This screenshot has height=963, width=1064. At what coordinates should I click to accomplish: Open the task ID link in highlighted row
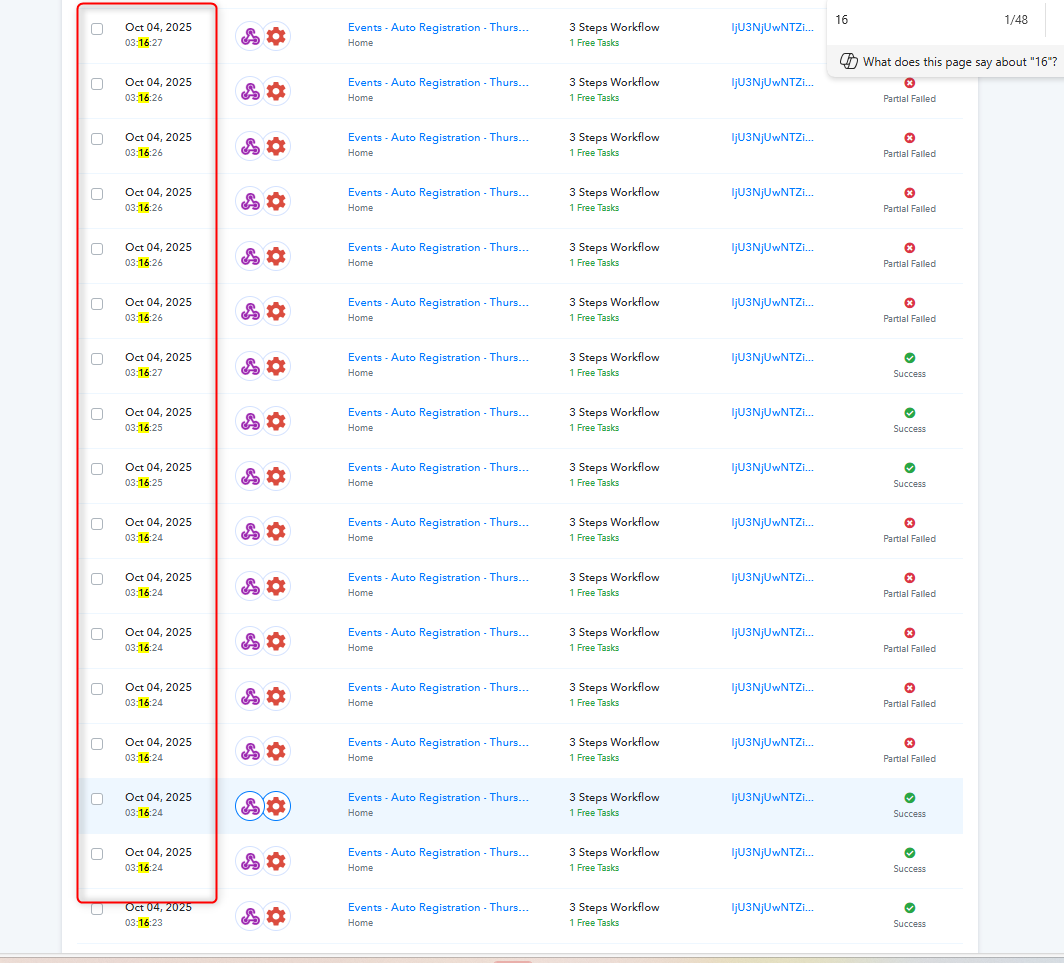[x=772, y=798]
